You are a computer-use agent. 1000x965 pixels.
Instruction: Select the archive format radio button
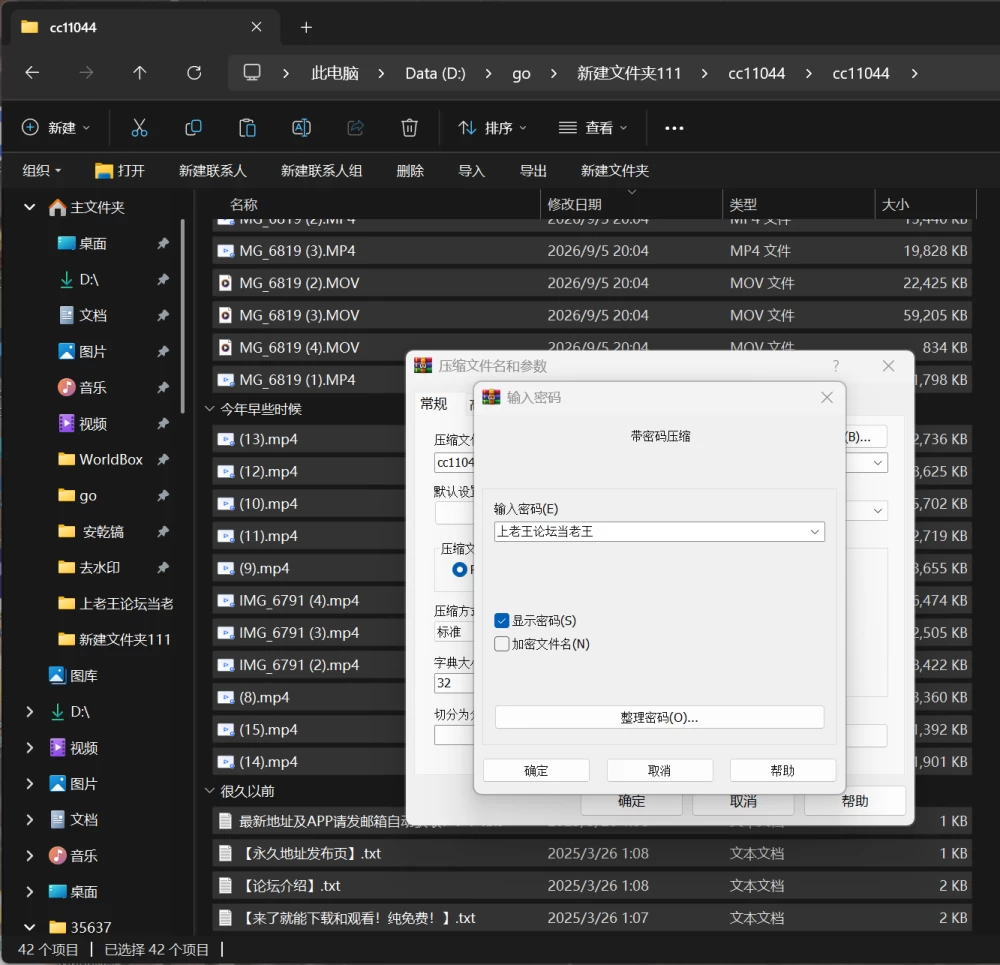pyautogui.click(x=459, y=570)
